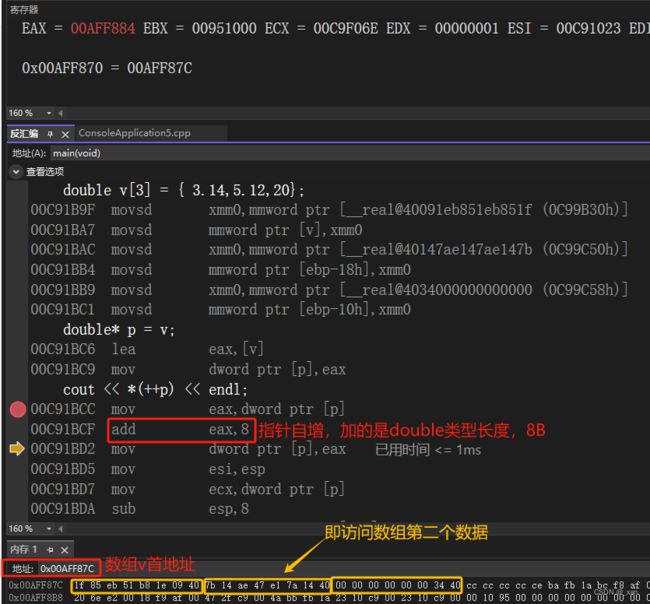The height and width of the screenshot is (604, 650).
Task: Click the ECX register value 00C9F06E
Action: click(x=345, y=29)
